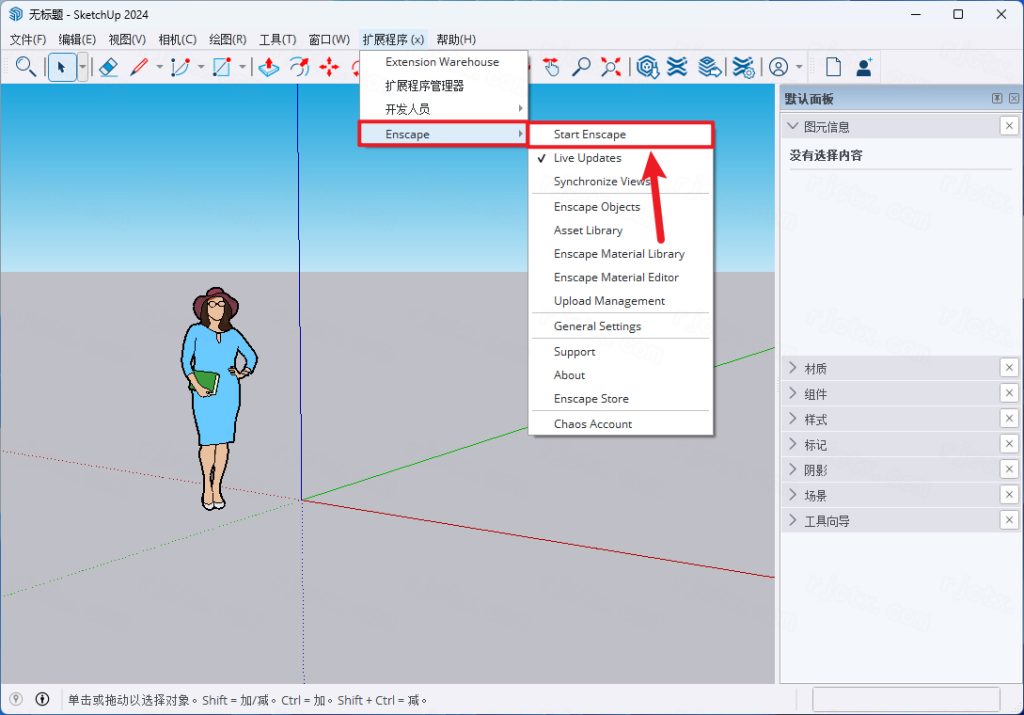The height and width of the screenshot is (715, 1024).
Task: Choose the Arc drawing tool
Action: click(180, 67)
